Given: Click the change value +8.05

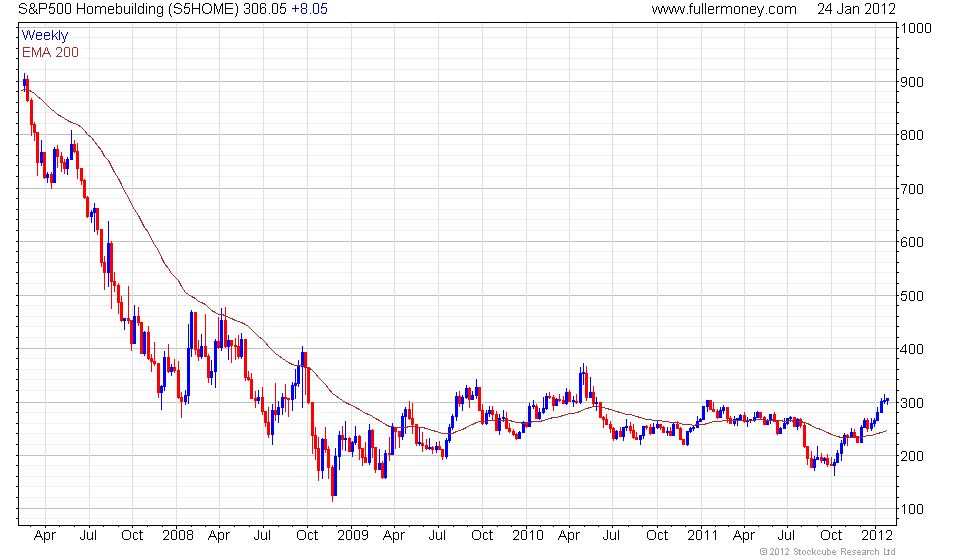Looking at the screenshot, I should 309,9.
